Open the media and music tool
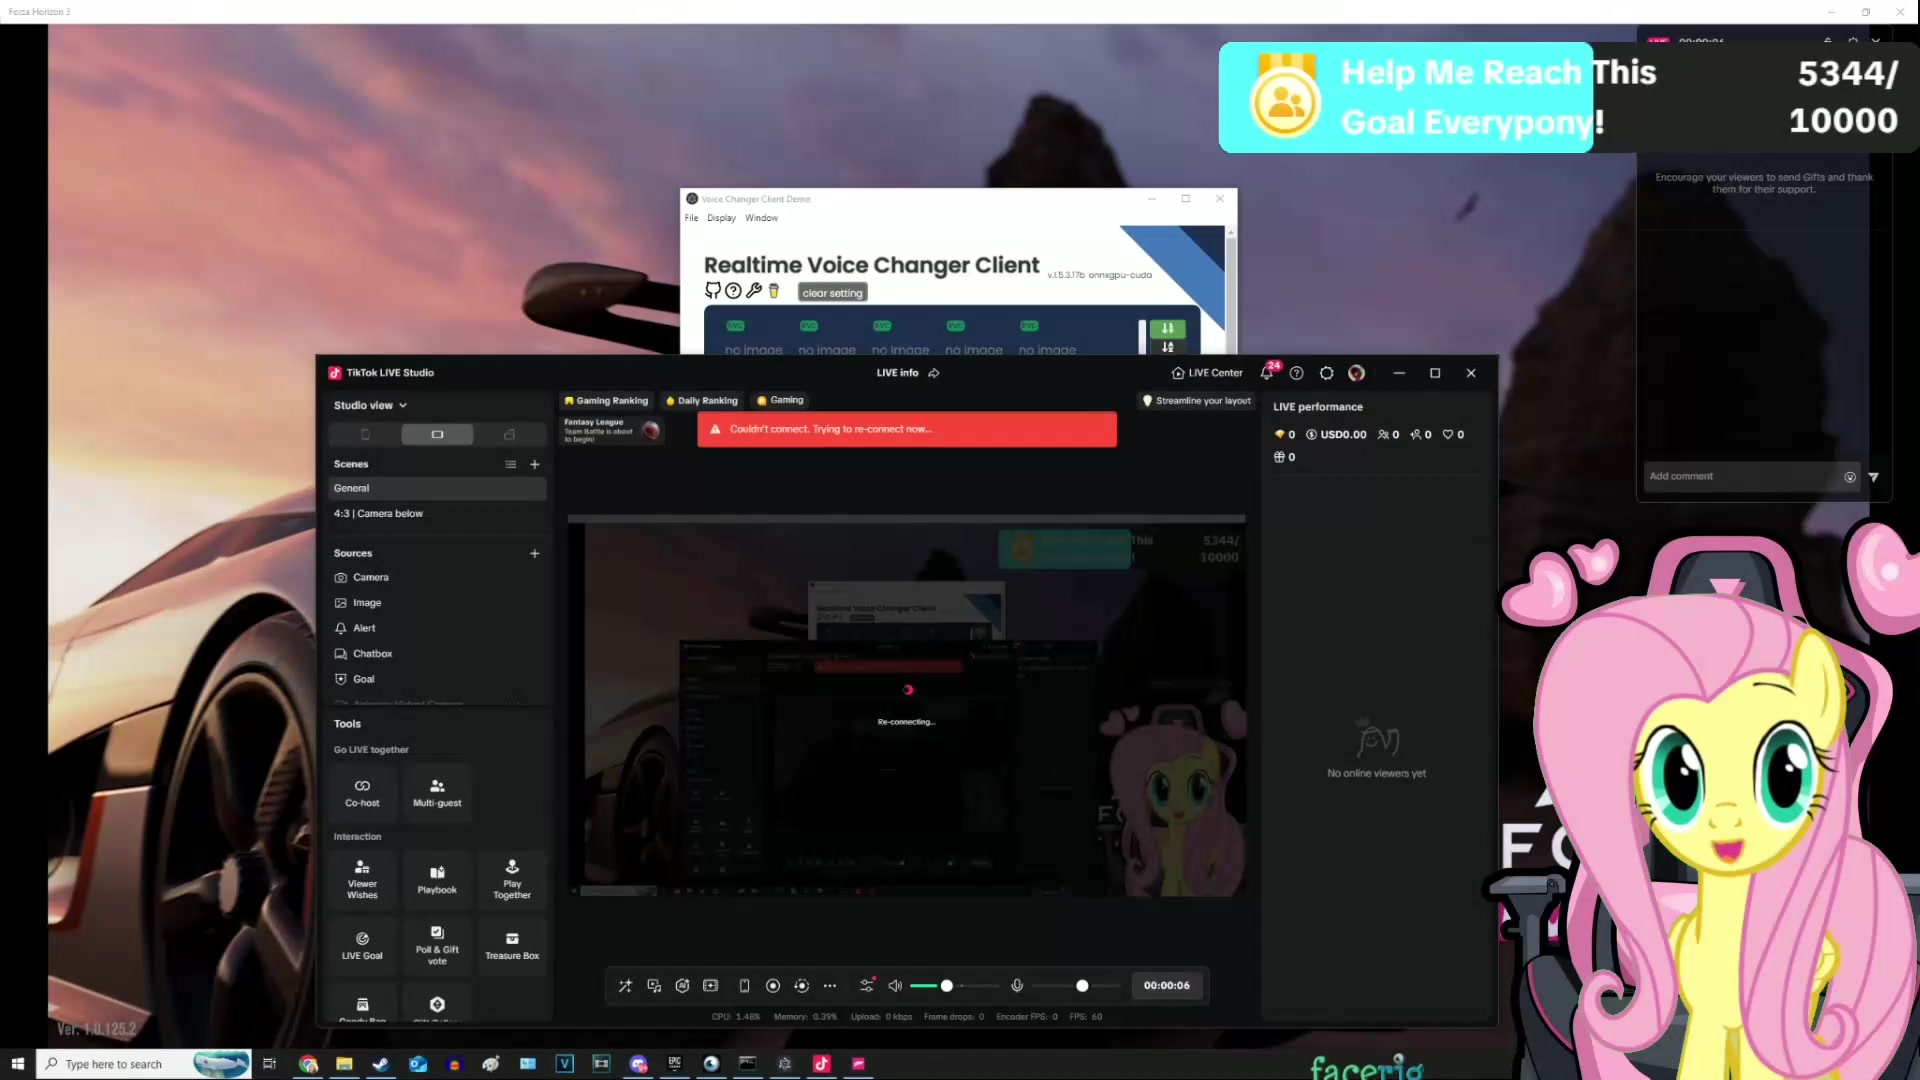1920x1080 pixels. pyautogui.click(x=654, y=986)
